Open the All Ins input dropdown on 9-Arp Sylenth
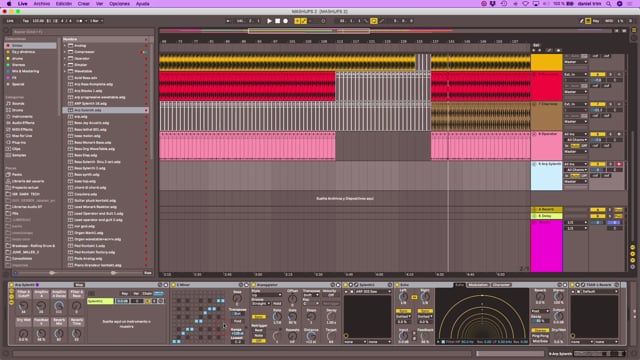This screenshot has width=640, height=360. click(x=576, y=164)
